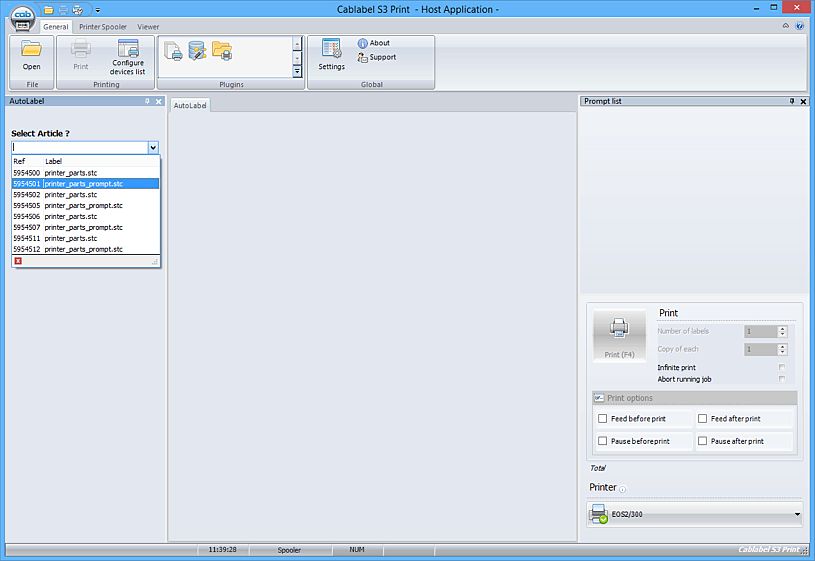
Task: Click the quick access Print icon
Action: (63, 10)
